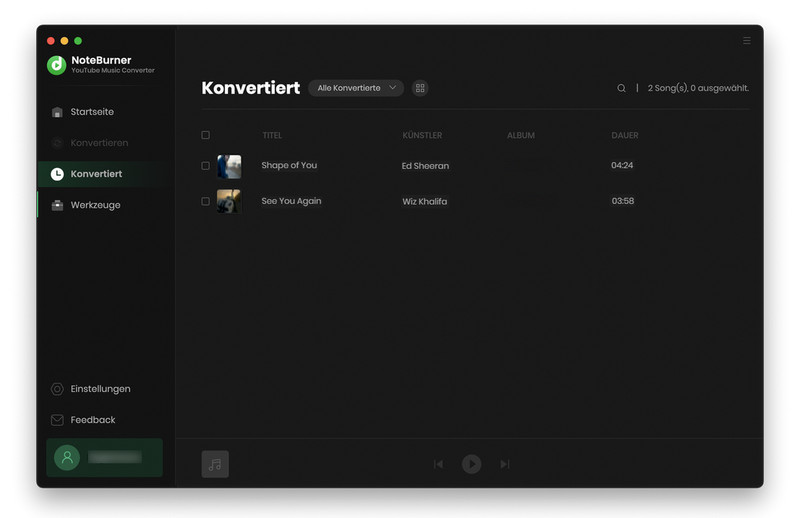Click the user avatar icon

67,457
